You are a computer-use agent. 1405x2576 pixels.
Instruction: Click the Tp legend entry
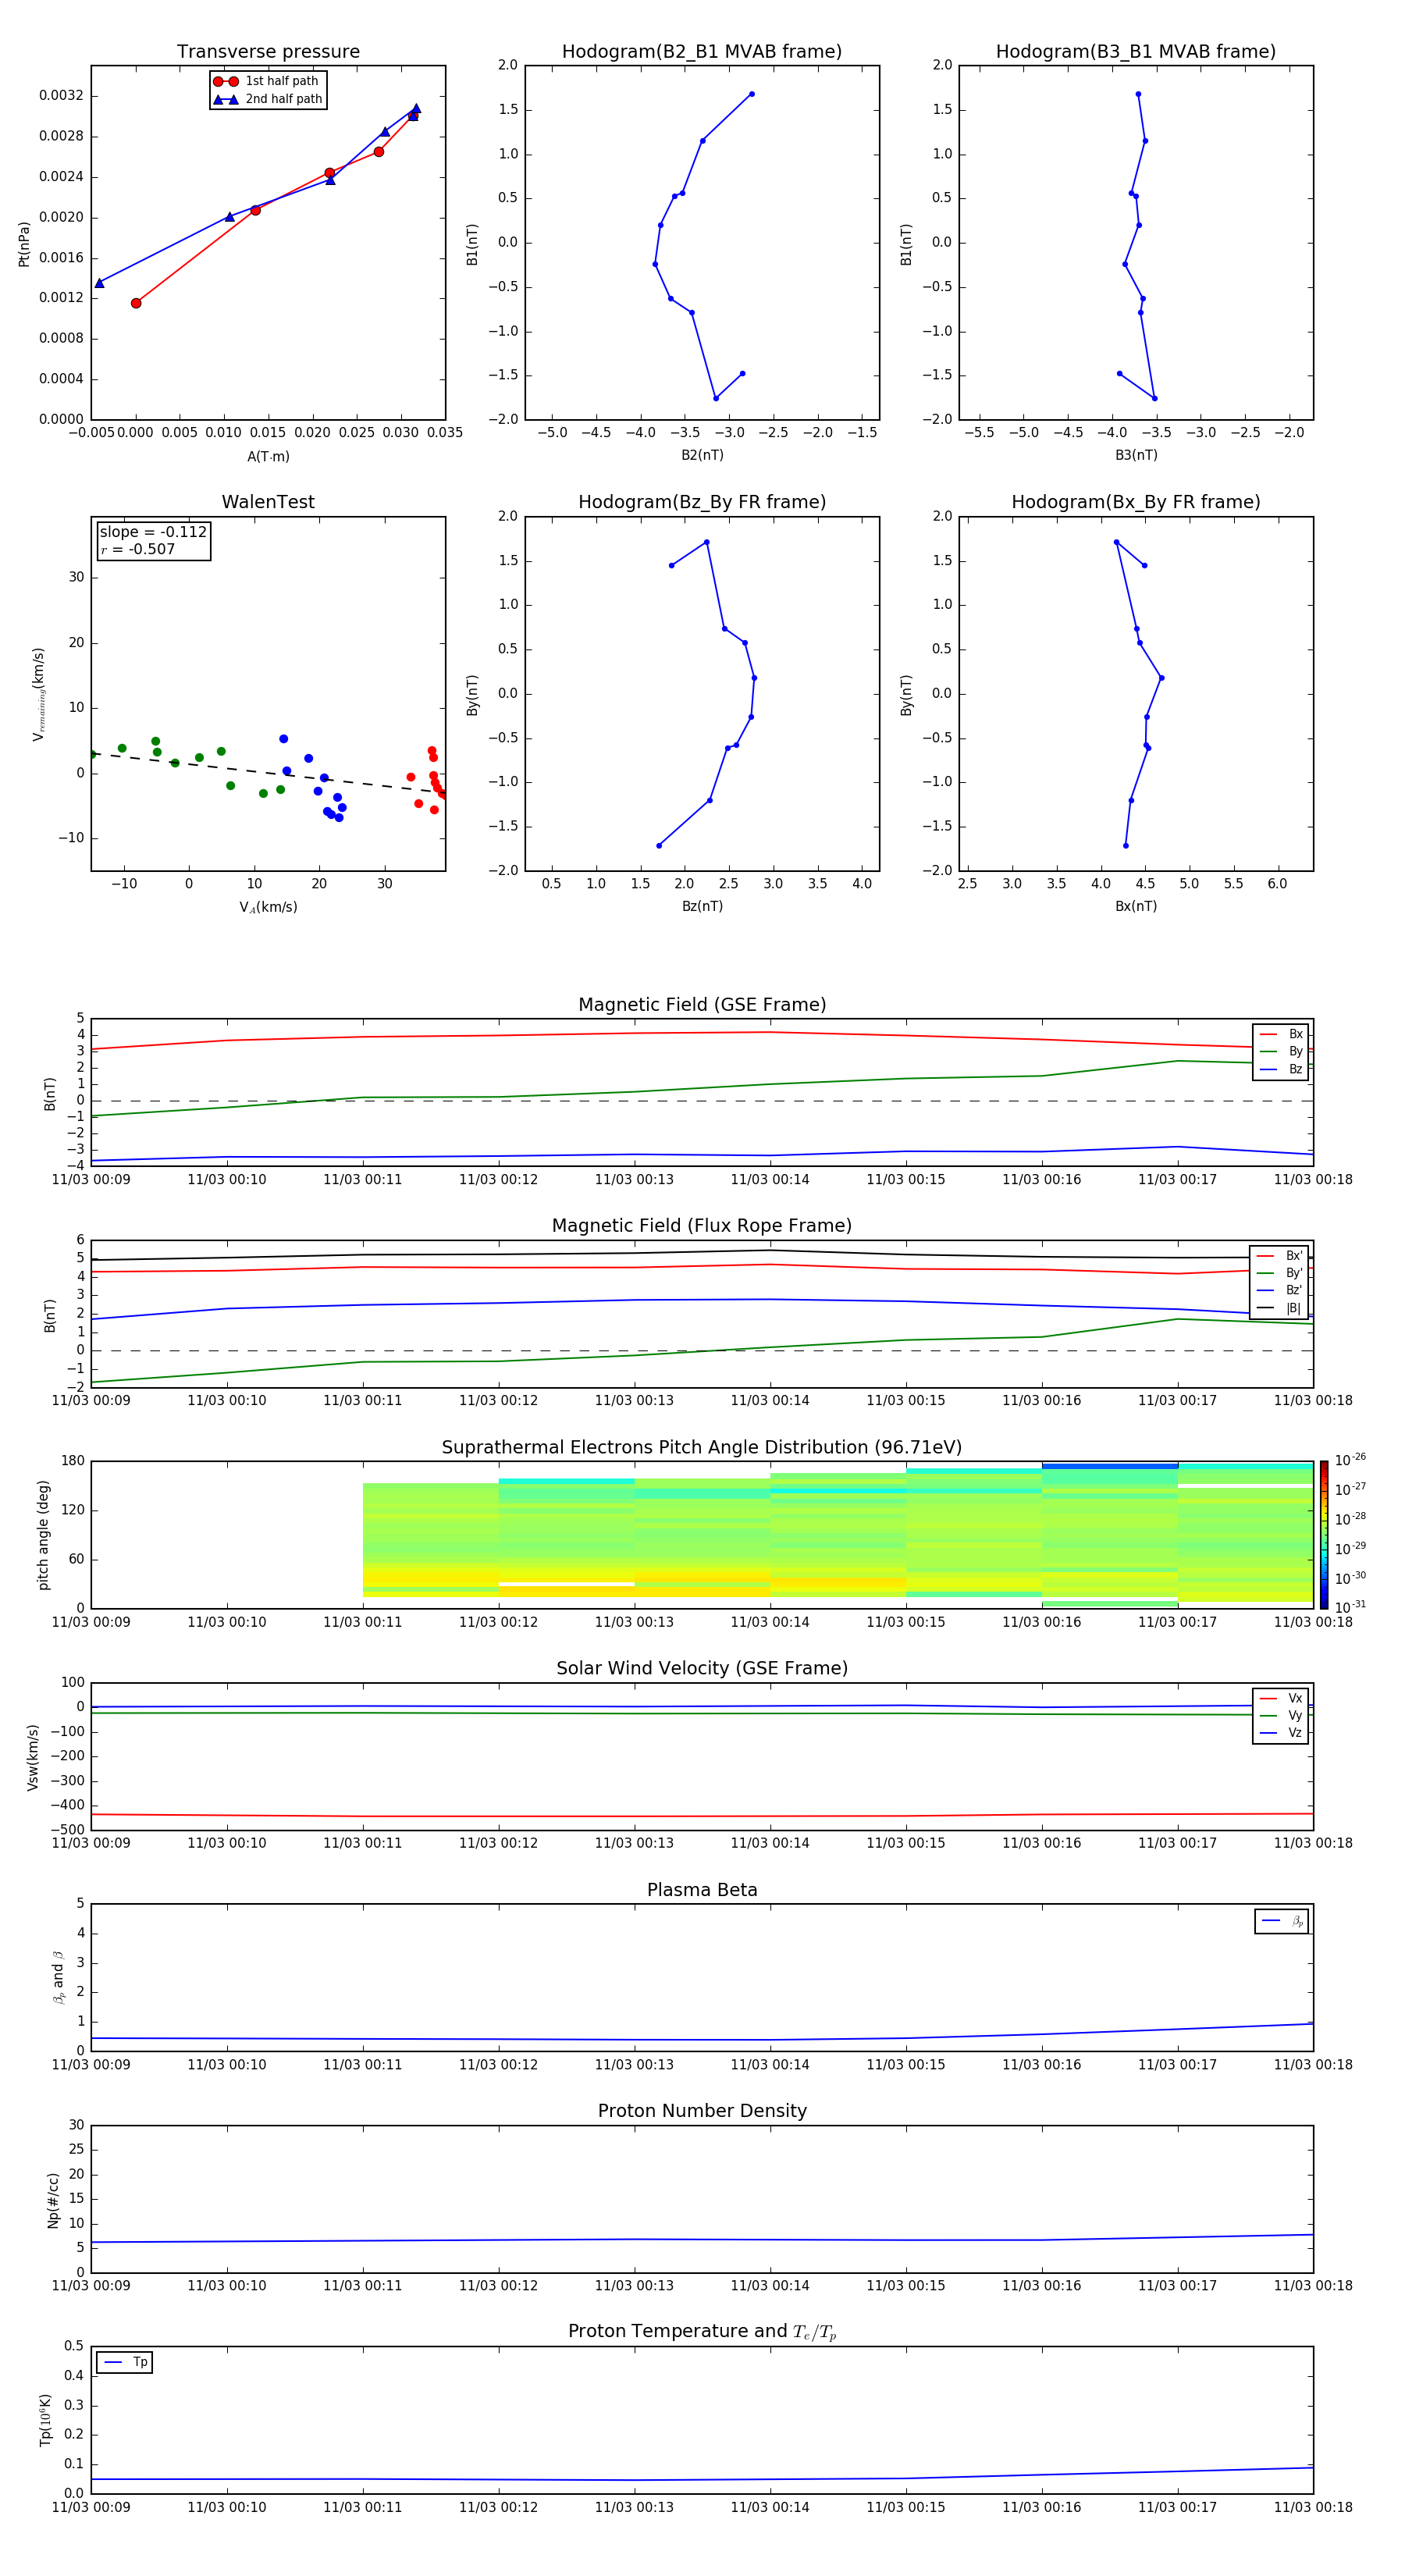coord(125,2362)
